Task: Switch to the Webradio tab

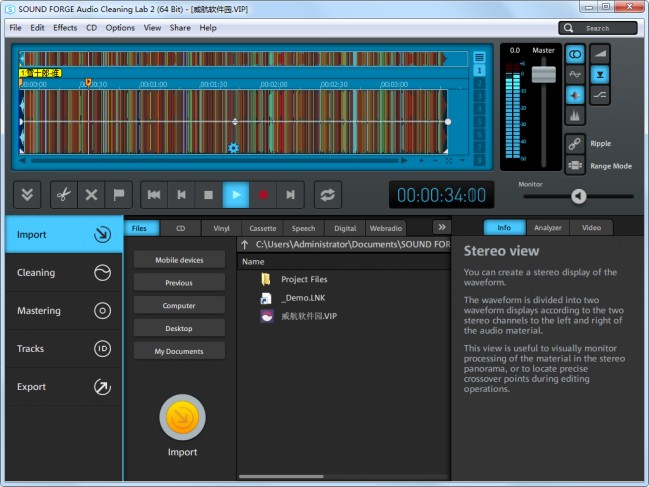Action: [386, 228]
